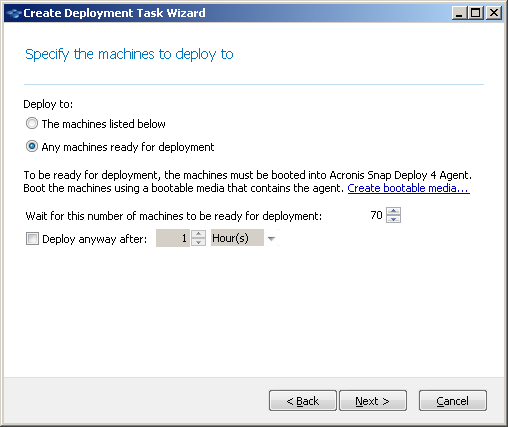Click the Hour(s) dropdown arrow
508x427 pixels.
coord(271,238)
